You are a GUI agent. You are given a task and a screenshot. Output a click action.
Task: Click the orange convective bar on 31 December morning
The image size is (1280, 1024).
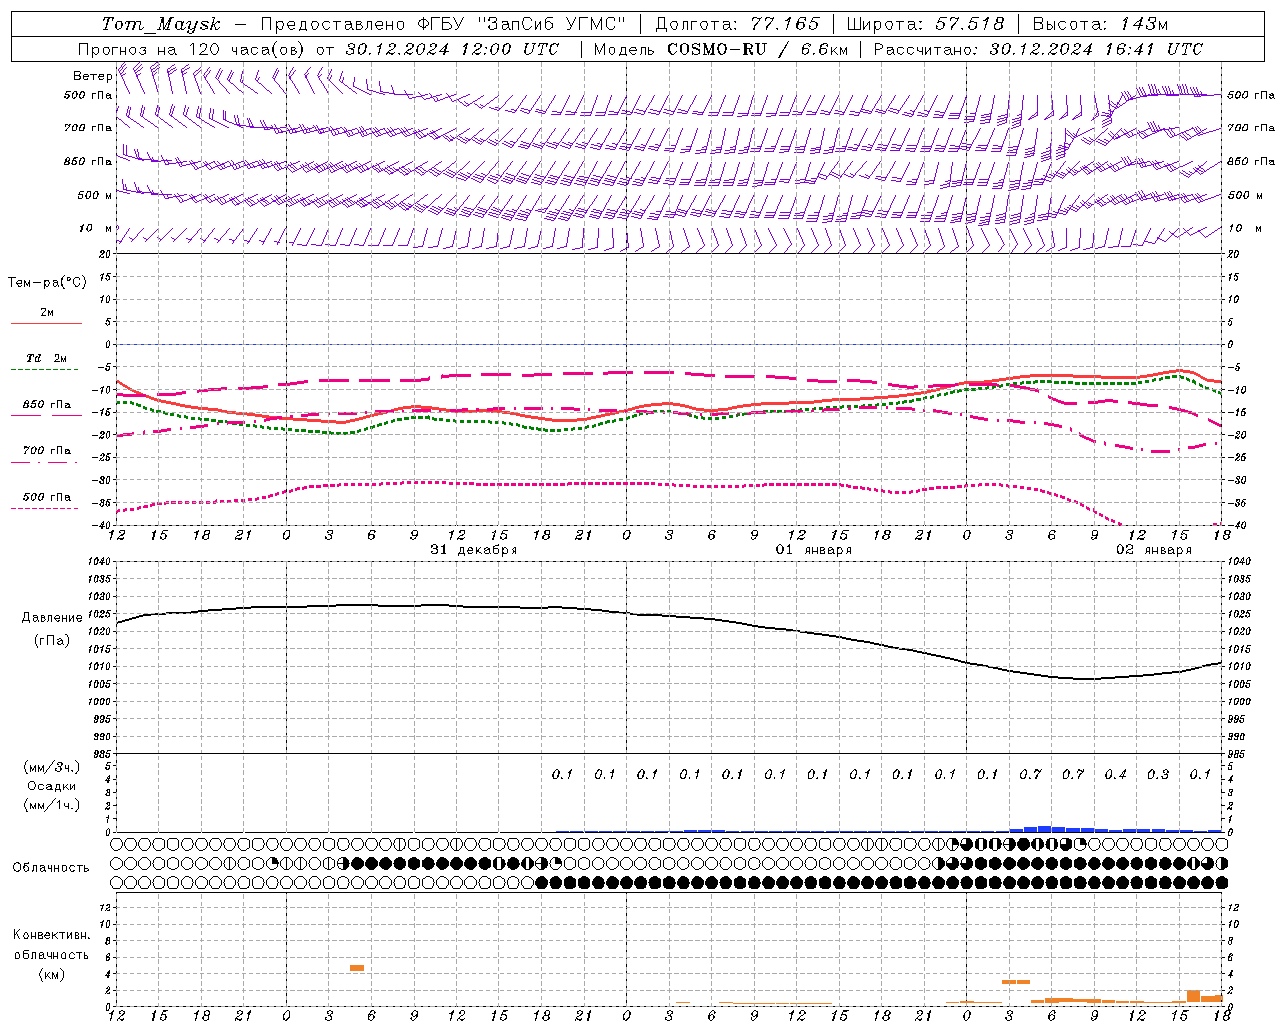[357, 968]
